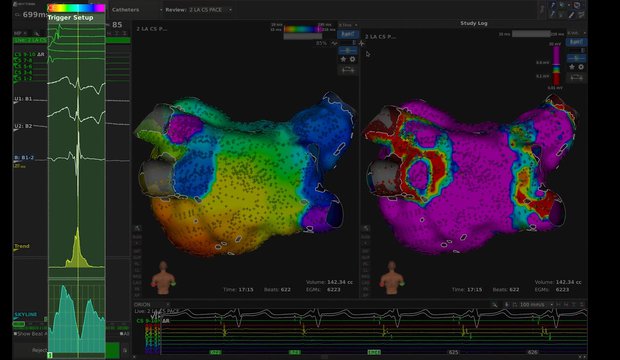Click the pencil tool icon in the top-right toolbar

(571, 15)
